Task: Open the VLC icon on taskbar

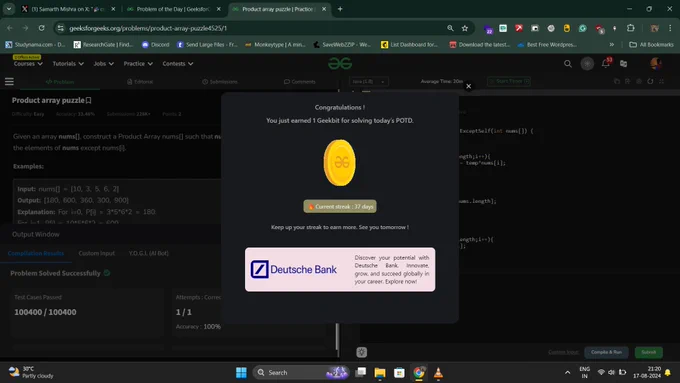Action: pyautogui.click(x=438, y=373)
